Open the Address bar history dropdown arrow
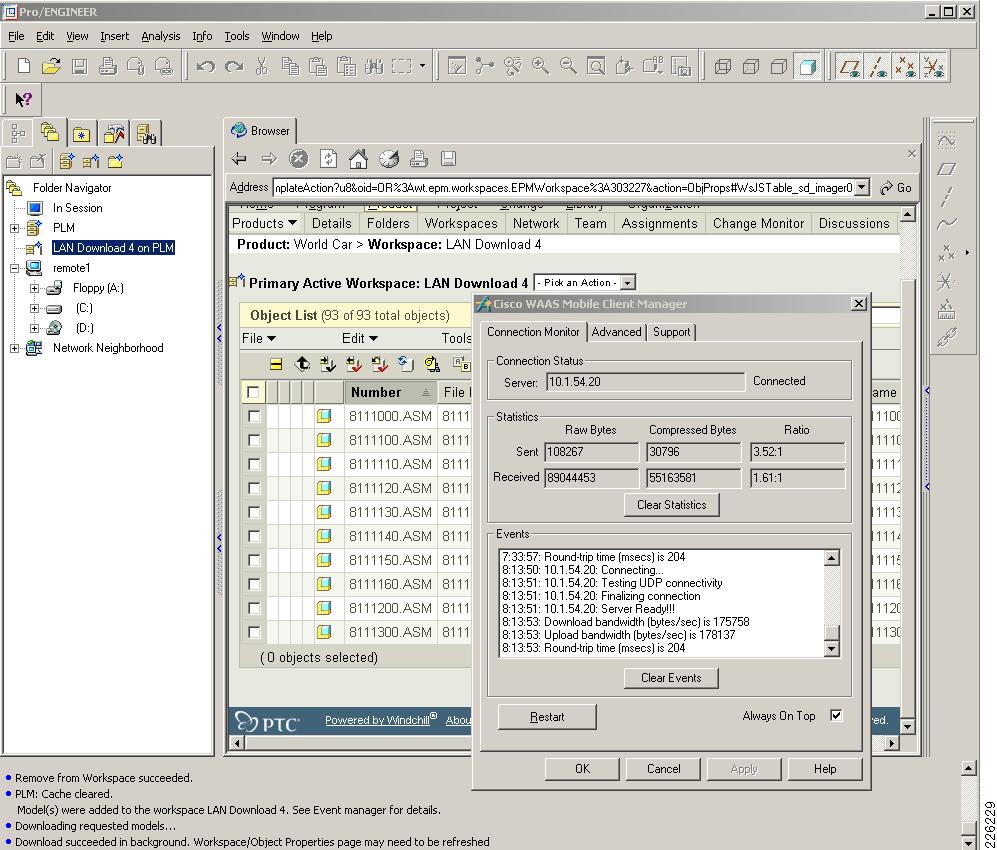The image size is (997, 850). (862, 188)
